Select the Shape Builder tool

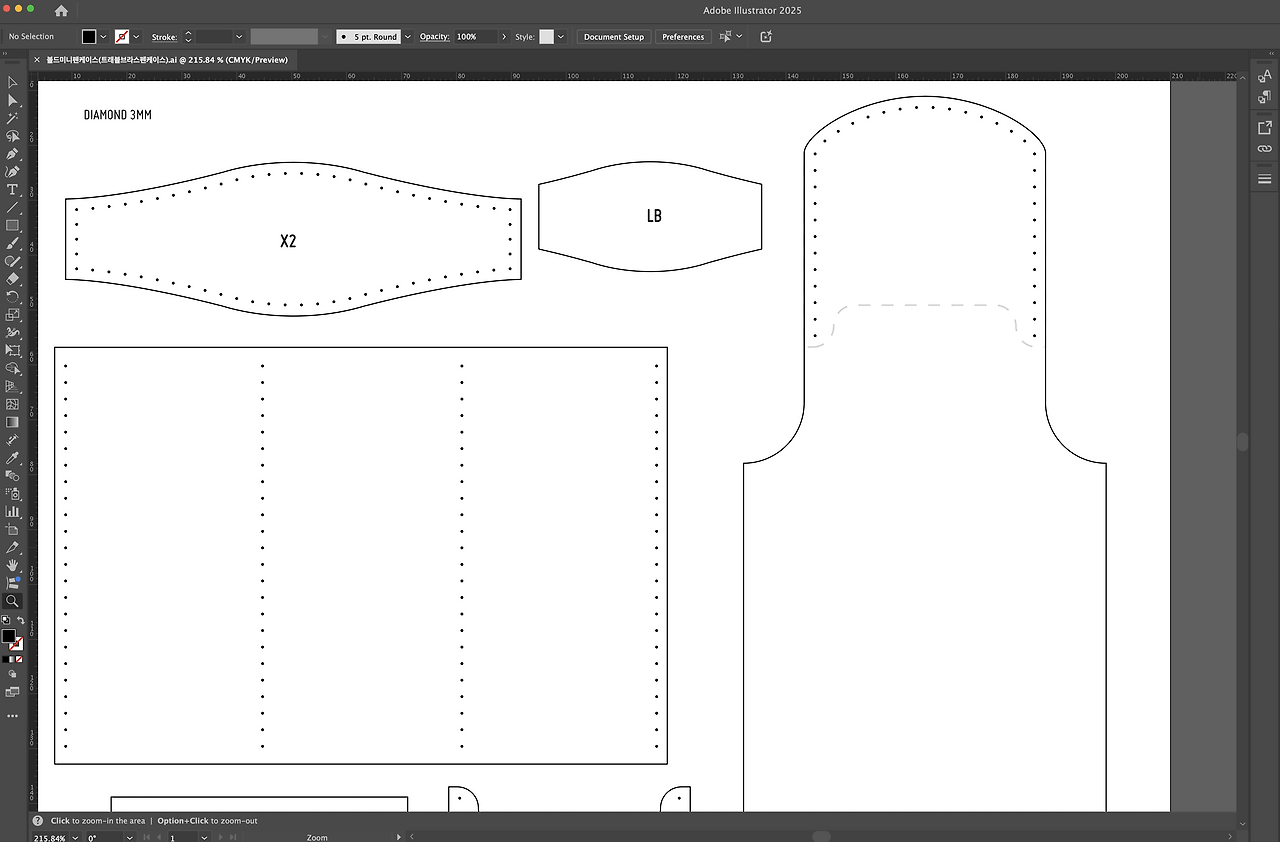(x=13, y=369)
